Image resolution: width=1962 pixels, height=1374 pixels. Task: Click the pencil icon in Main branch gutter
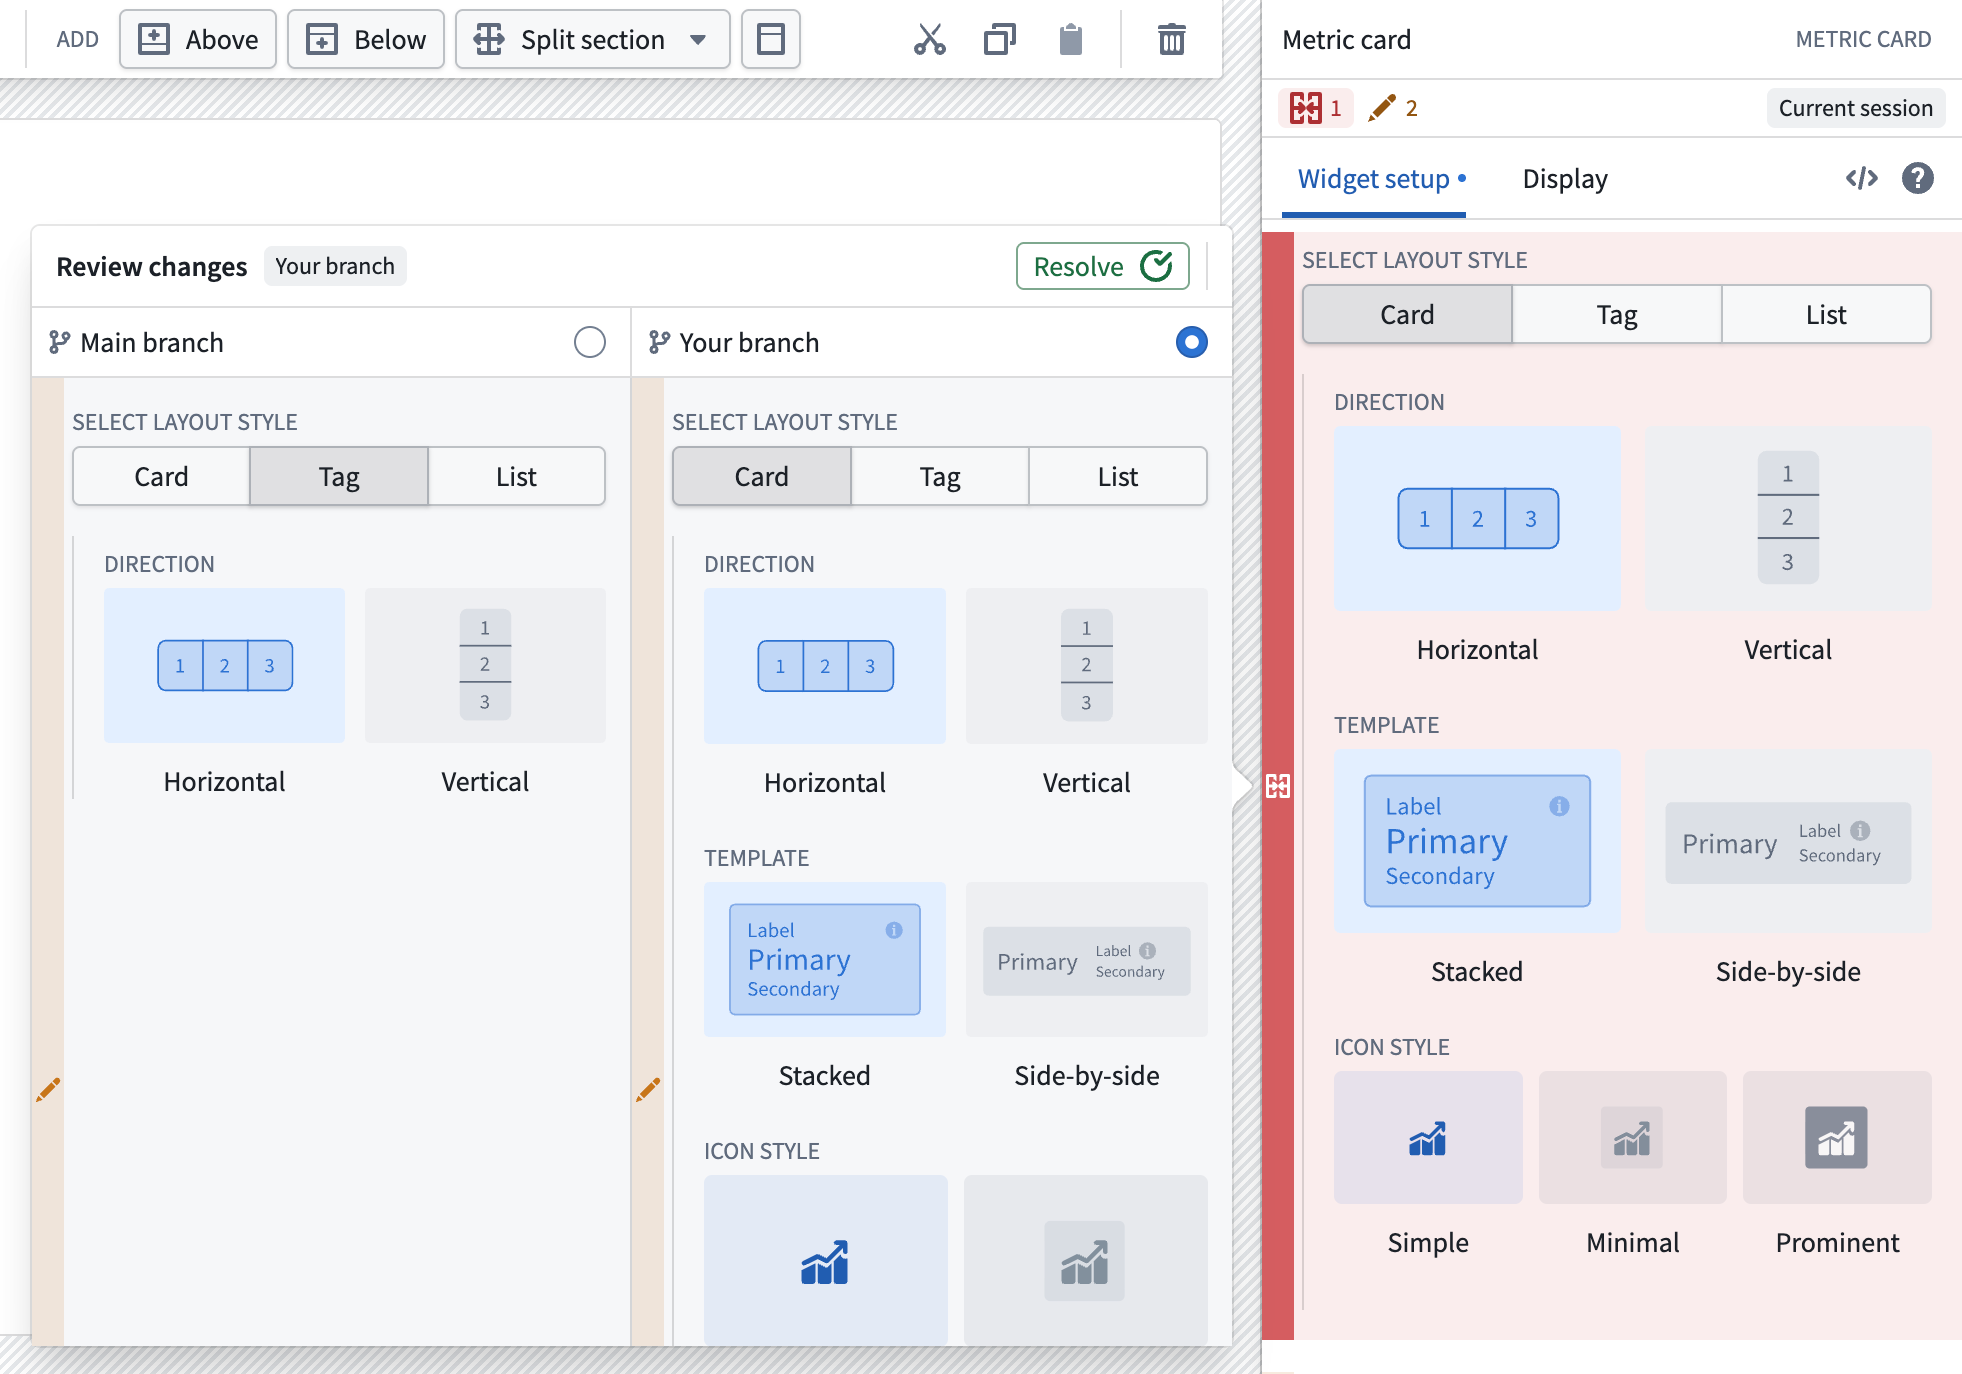pos(48,1089)
